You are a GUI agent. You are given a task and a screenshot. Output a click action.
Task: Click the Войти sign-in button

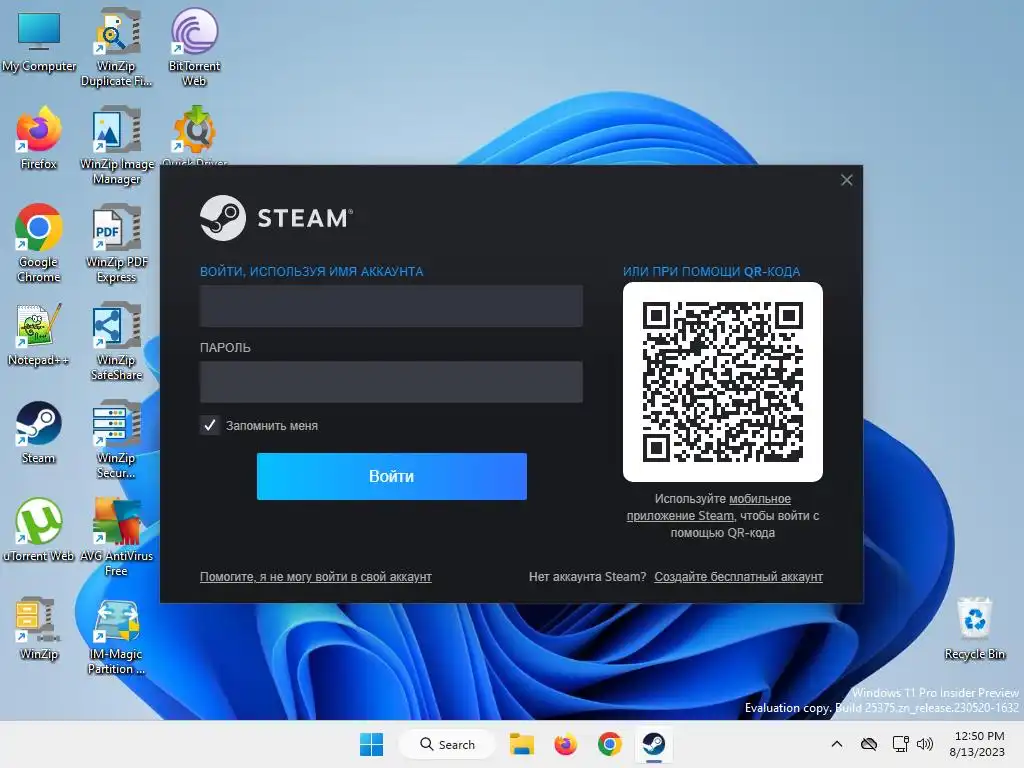coord(392,476)
